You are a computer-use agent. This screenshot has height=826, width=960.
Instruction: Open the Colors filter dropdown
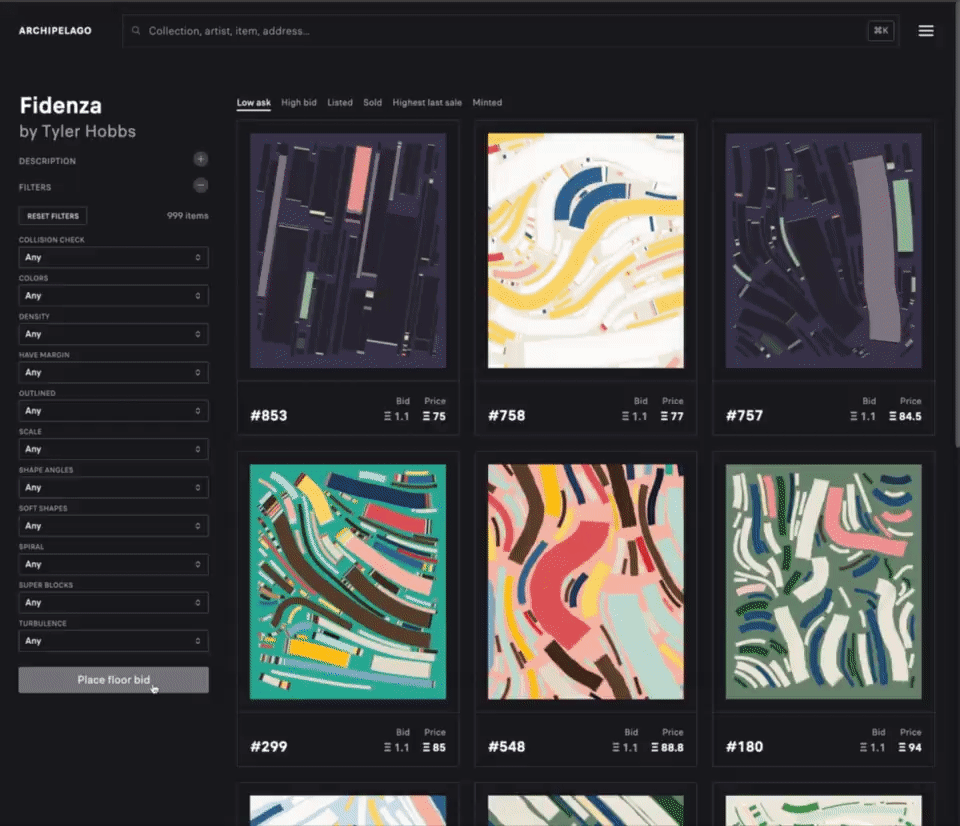click(x=113, y=296)
